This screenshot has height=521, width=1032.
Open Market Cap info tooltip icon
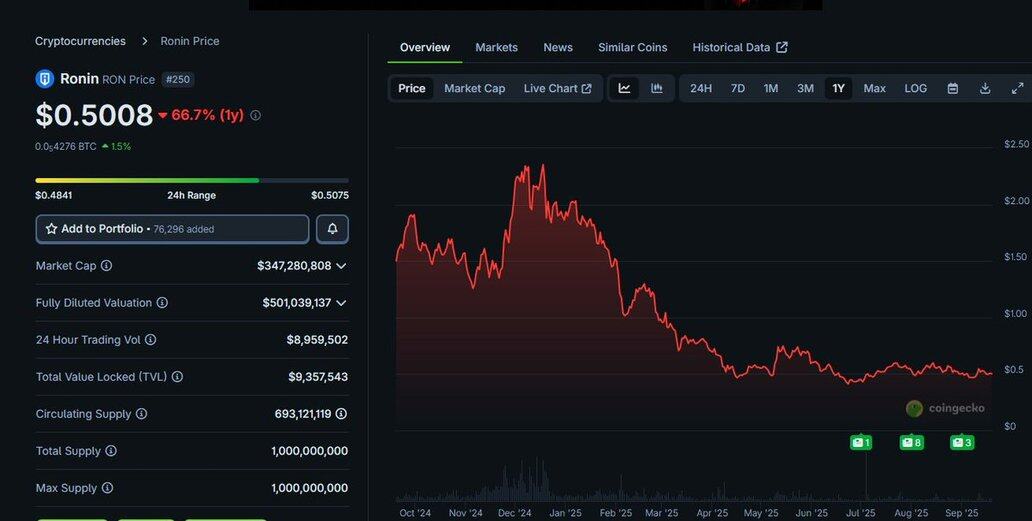coord(106,266)
